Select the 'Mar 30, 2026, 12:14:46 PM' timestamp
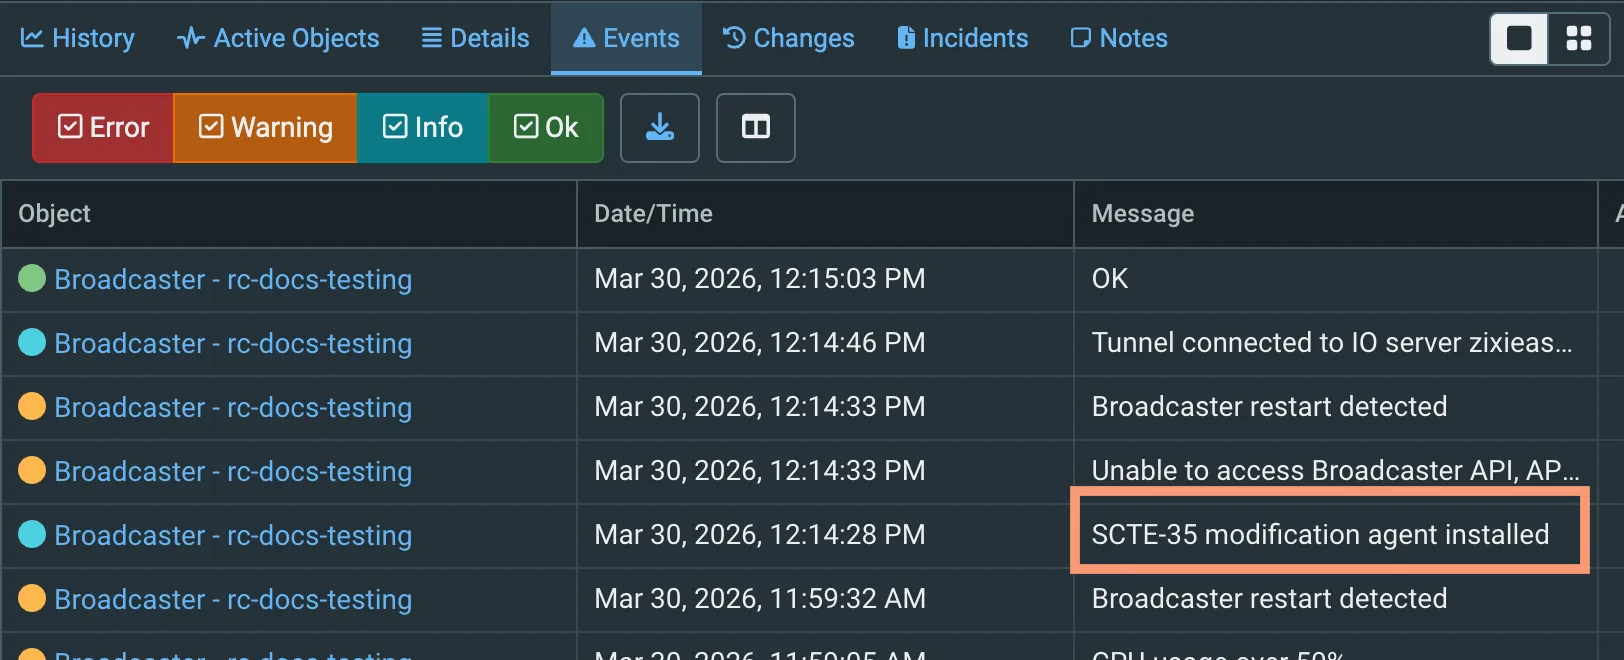Screen dimensions: 1624x660 [x=760, y=342]
